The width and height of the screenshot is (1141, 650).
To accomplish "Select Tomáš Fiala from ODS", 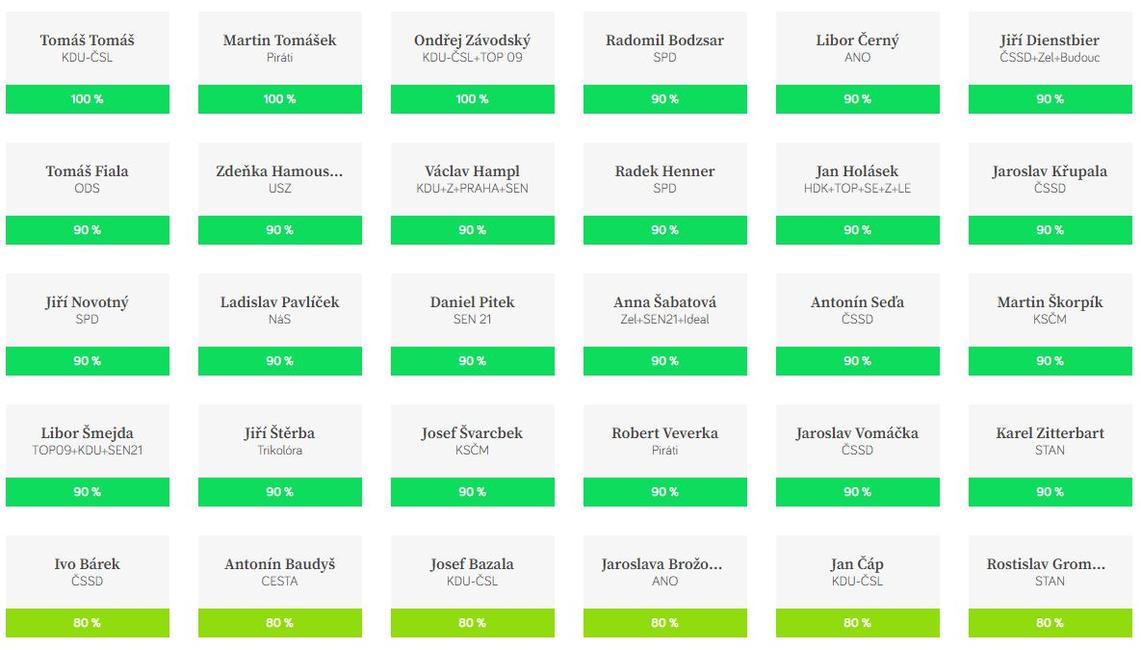I will (87, 179).
